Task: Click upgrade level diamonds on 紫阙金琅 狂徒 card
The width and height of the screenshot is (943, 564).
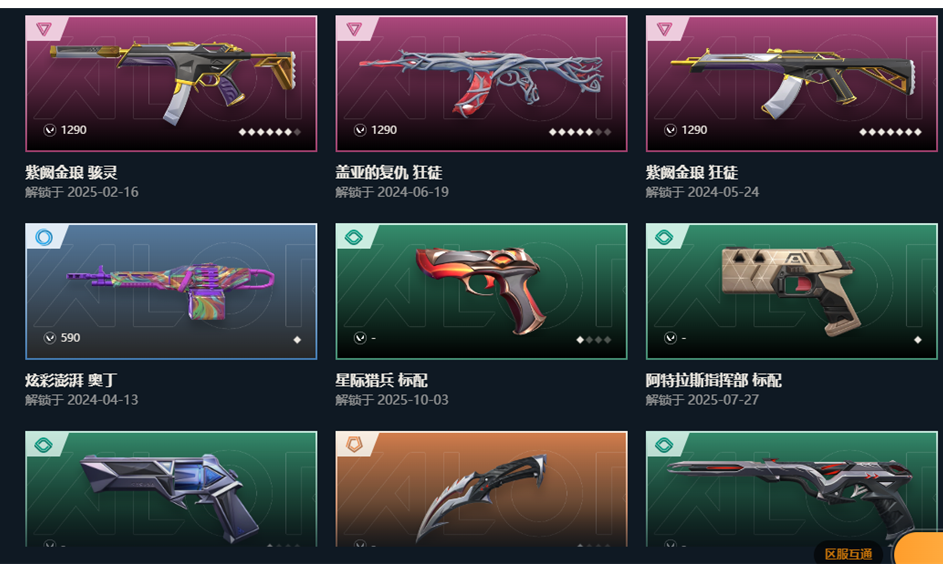Action: point(891,132)
